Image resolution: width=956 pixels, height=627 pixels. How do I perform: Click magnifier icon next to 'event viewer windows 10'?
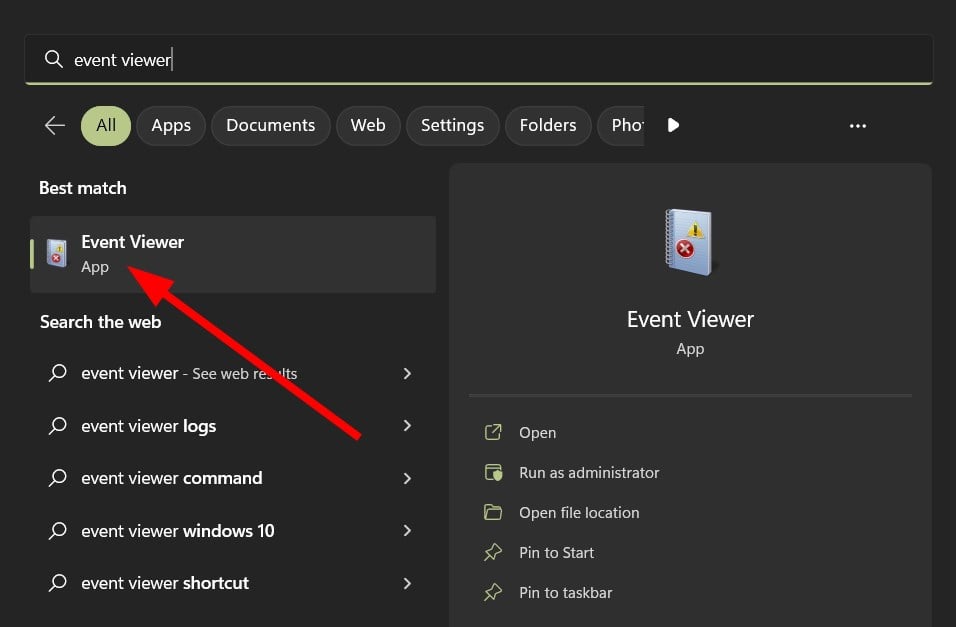(58, 530)
